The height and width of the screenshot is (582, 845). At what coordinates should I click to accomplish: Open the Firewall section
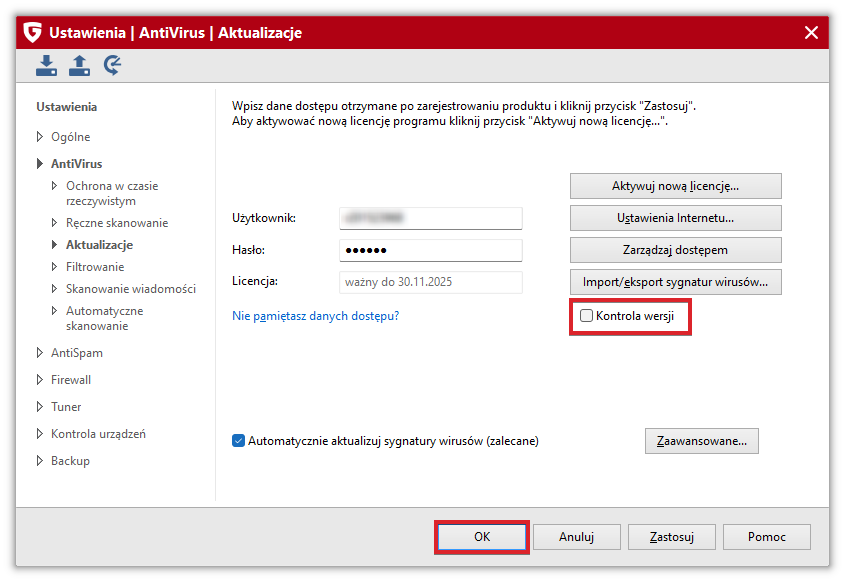(71, 380)
